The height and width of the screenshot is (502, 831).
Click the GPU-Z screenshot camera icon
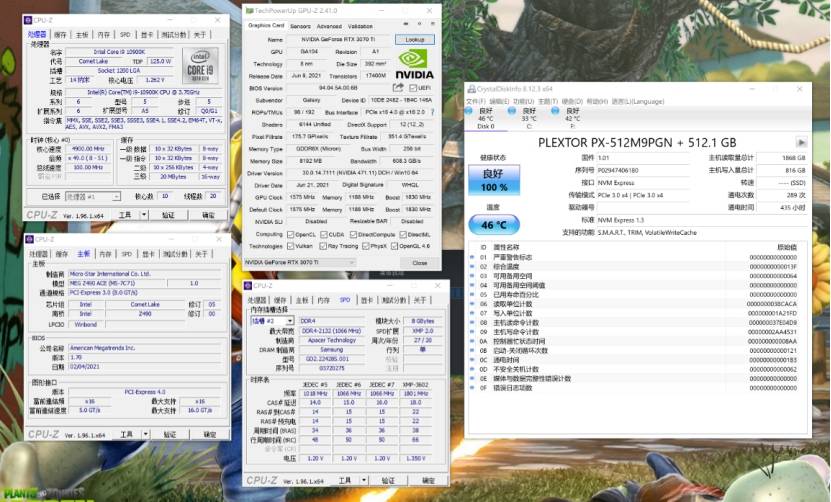point(406,24)
